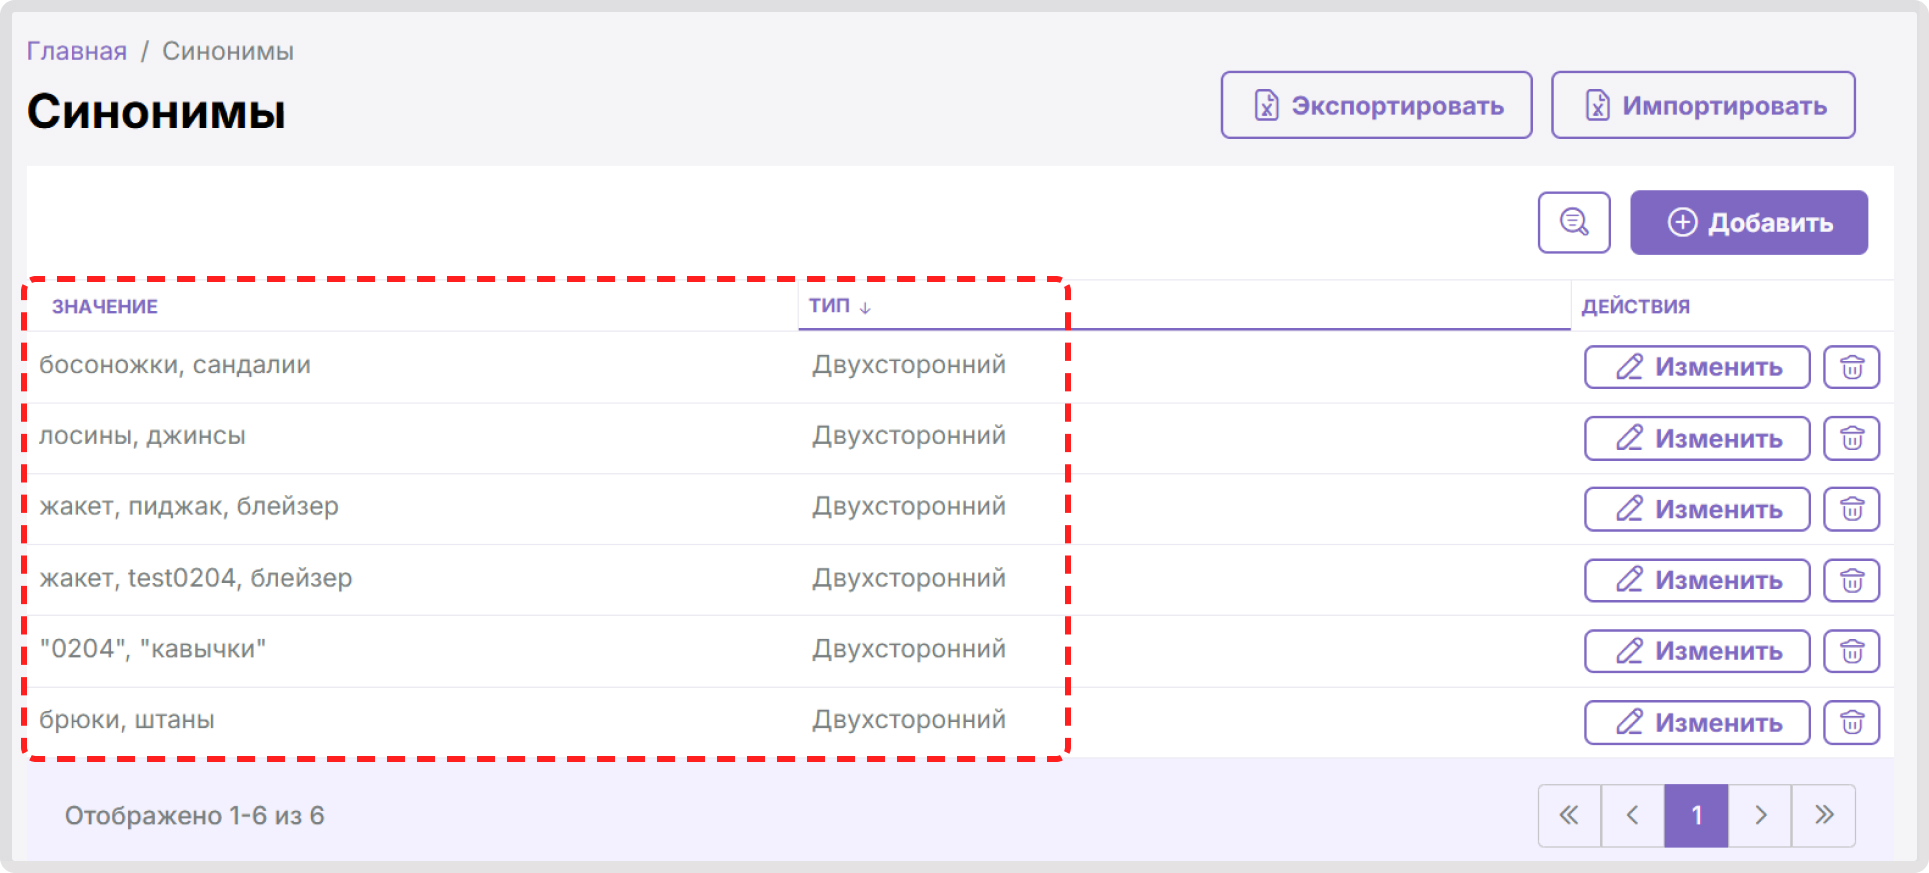Click the Экспортировать button
Viewport: 1929px width, 873px height.
[x=1376, y=105]
